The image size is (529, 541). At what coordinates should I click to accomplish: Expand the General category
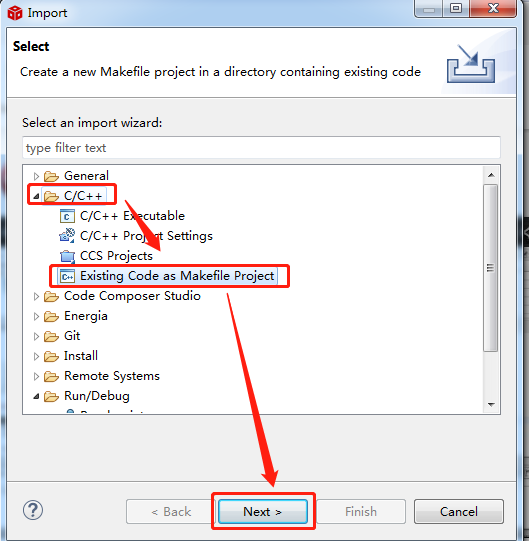tap(36, 176)
